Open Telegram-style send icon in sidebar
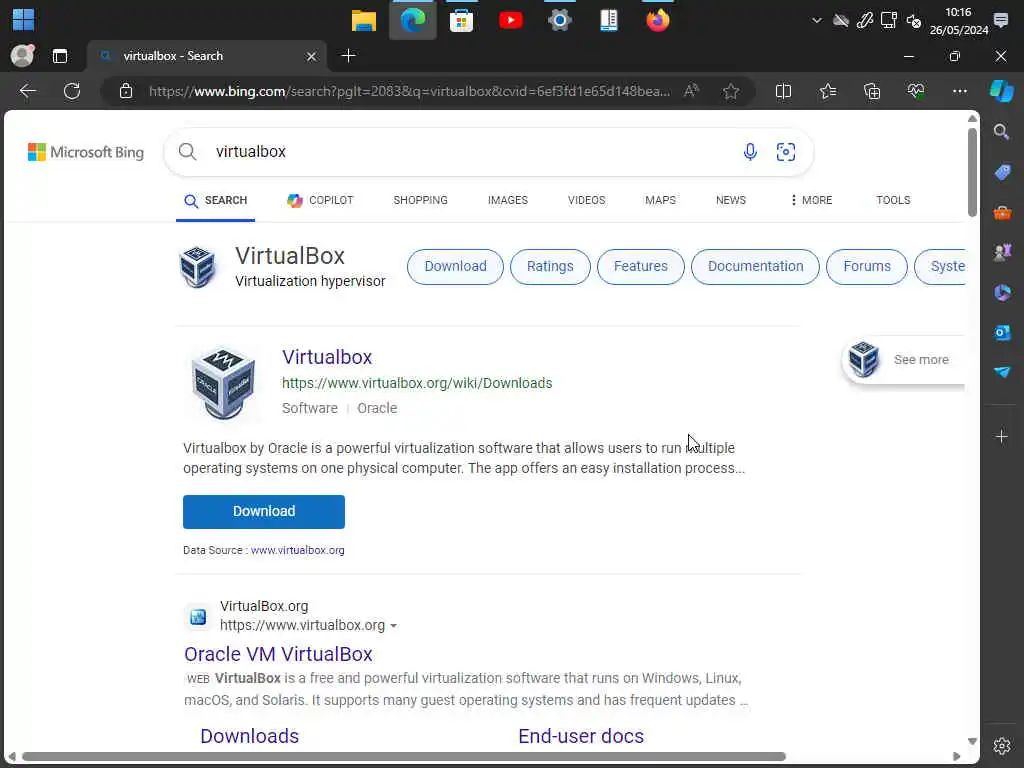Screen dimensions: 1024x768 pos(1002,372)
